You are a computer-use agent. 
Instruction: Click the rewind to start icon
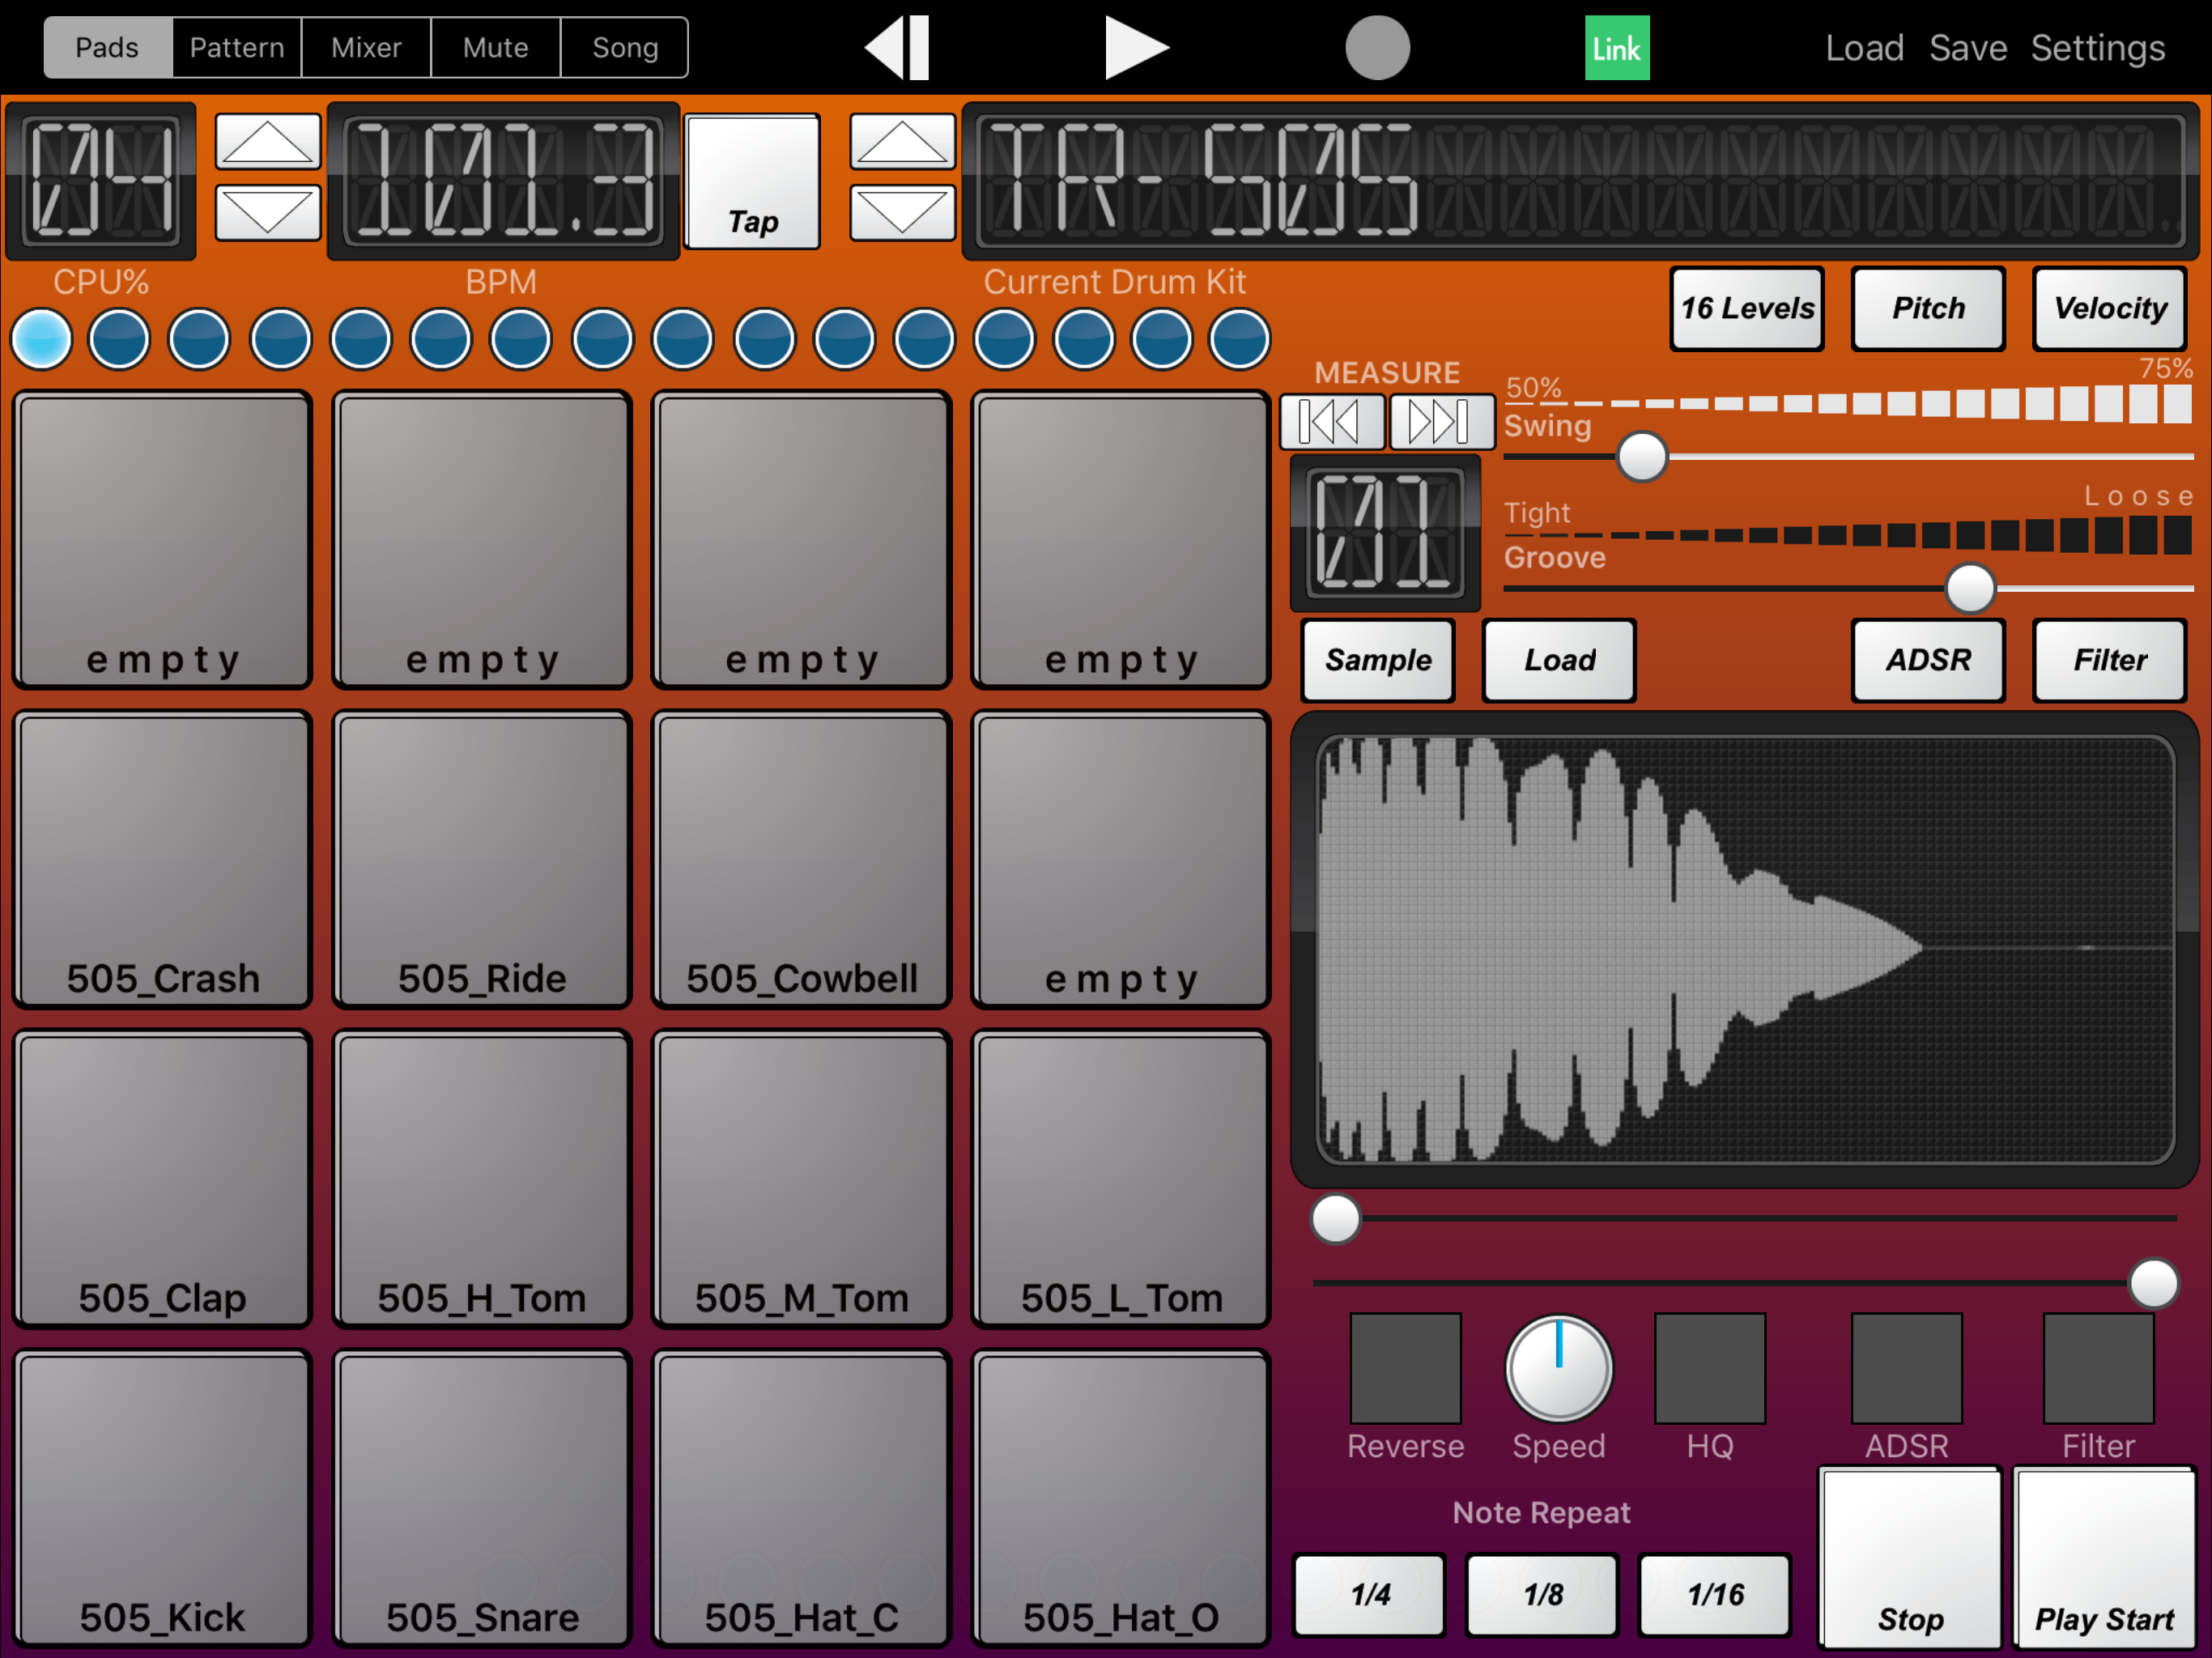point(898,48)
